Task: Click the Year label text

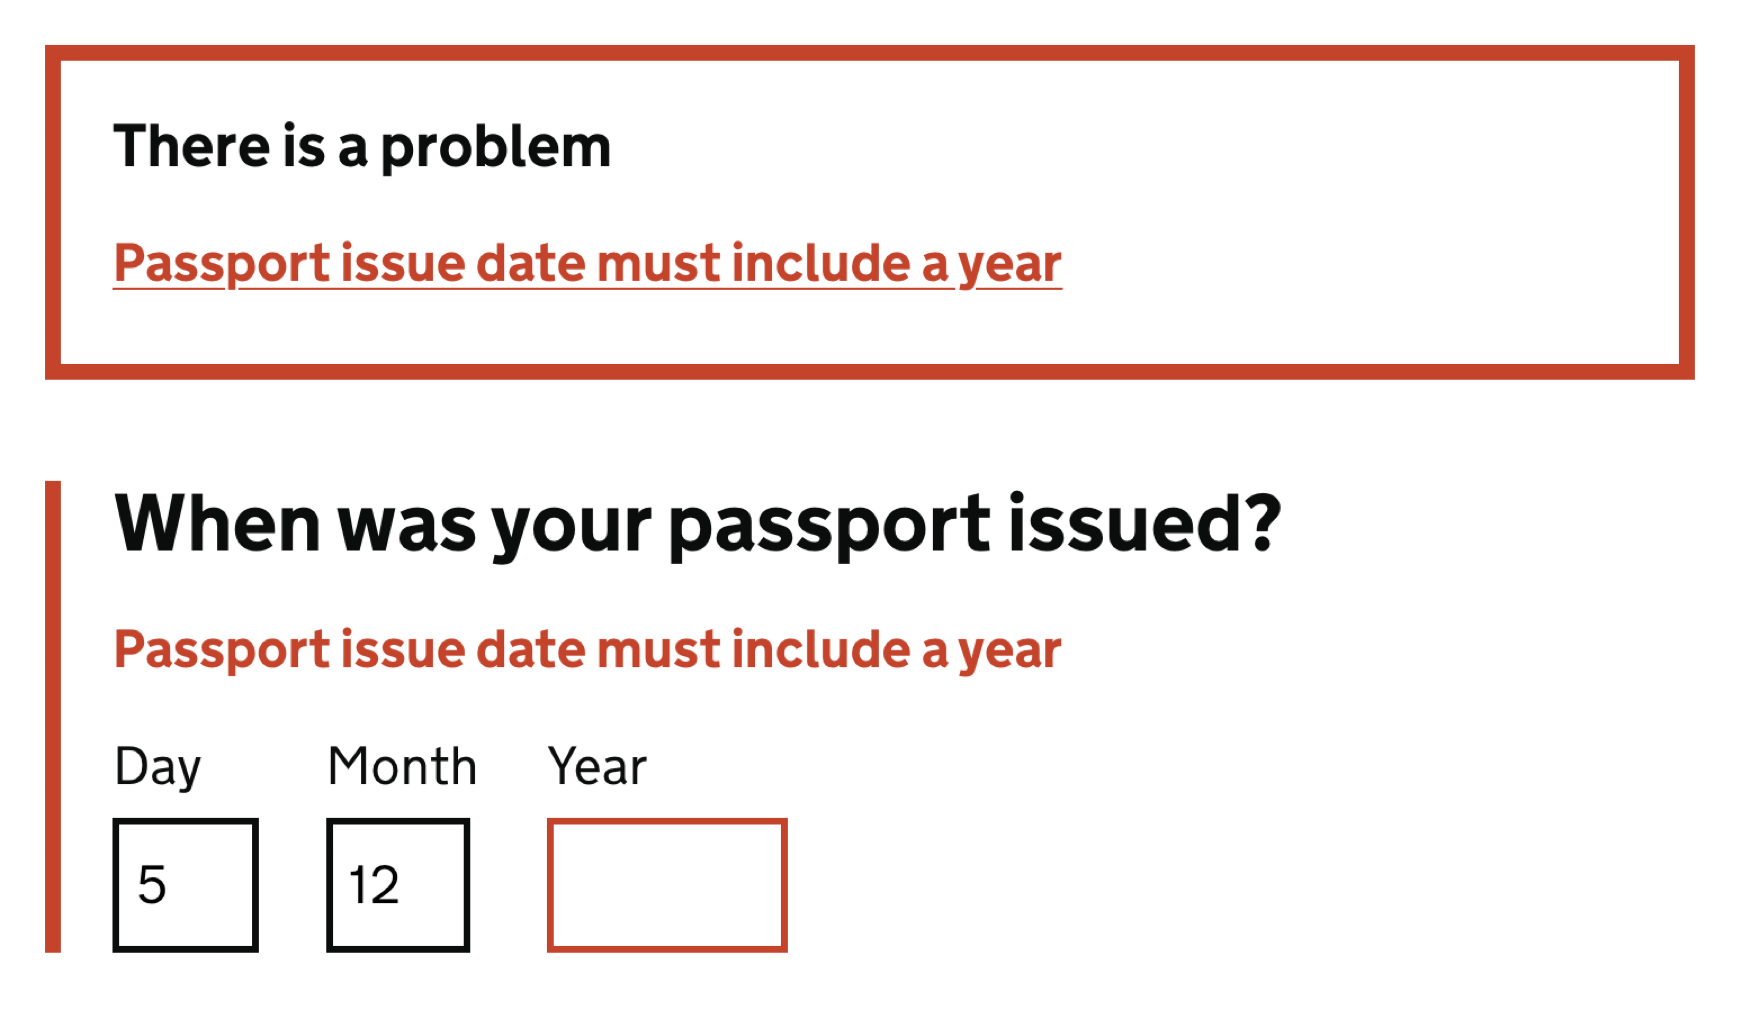Action: [x=596, y=765]
